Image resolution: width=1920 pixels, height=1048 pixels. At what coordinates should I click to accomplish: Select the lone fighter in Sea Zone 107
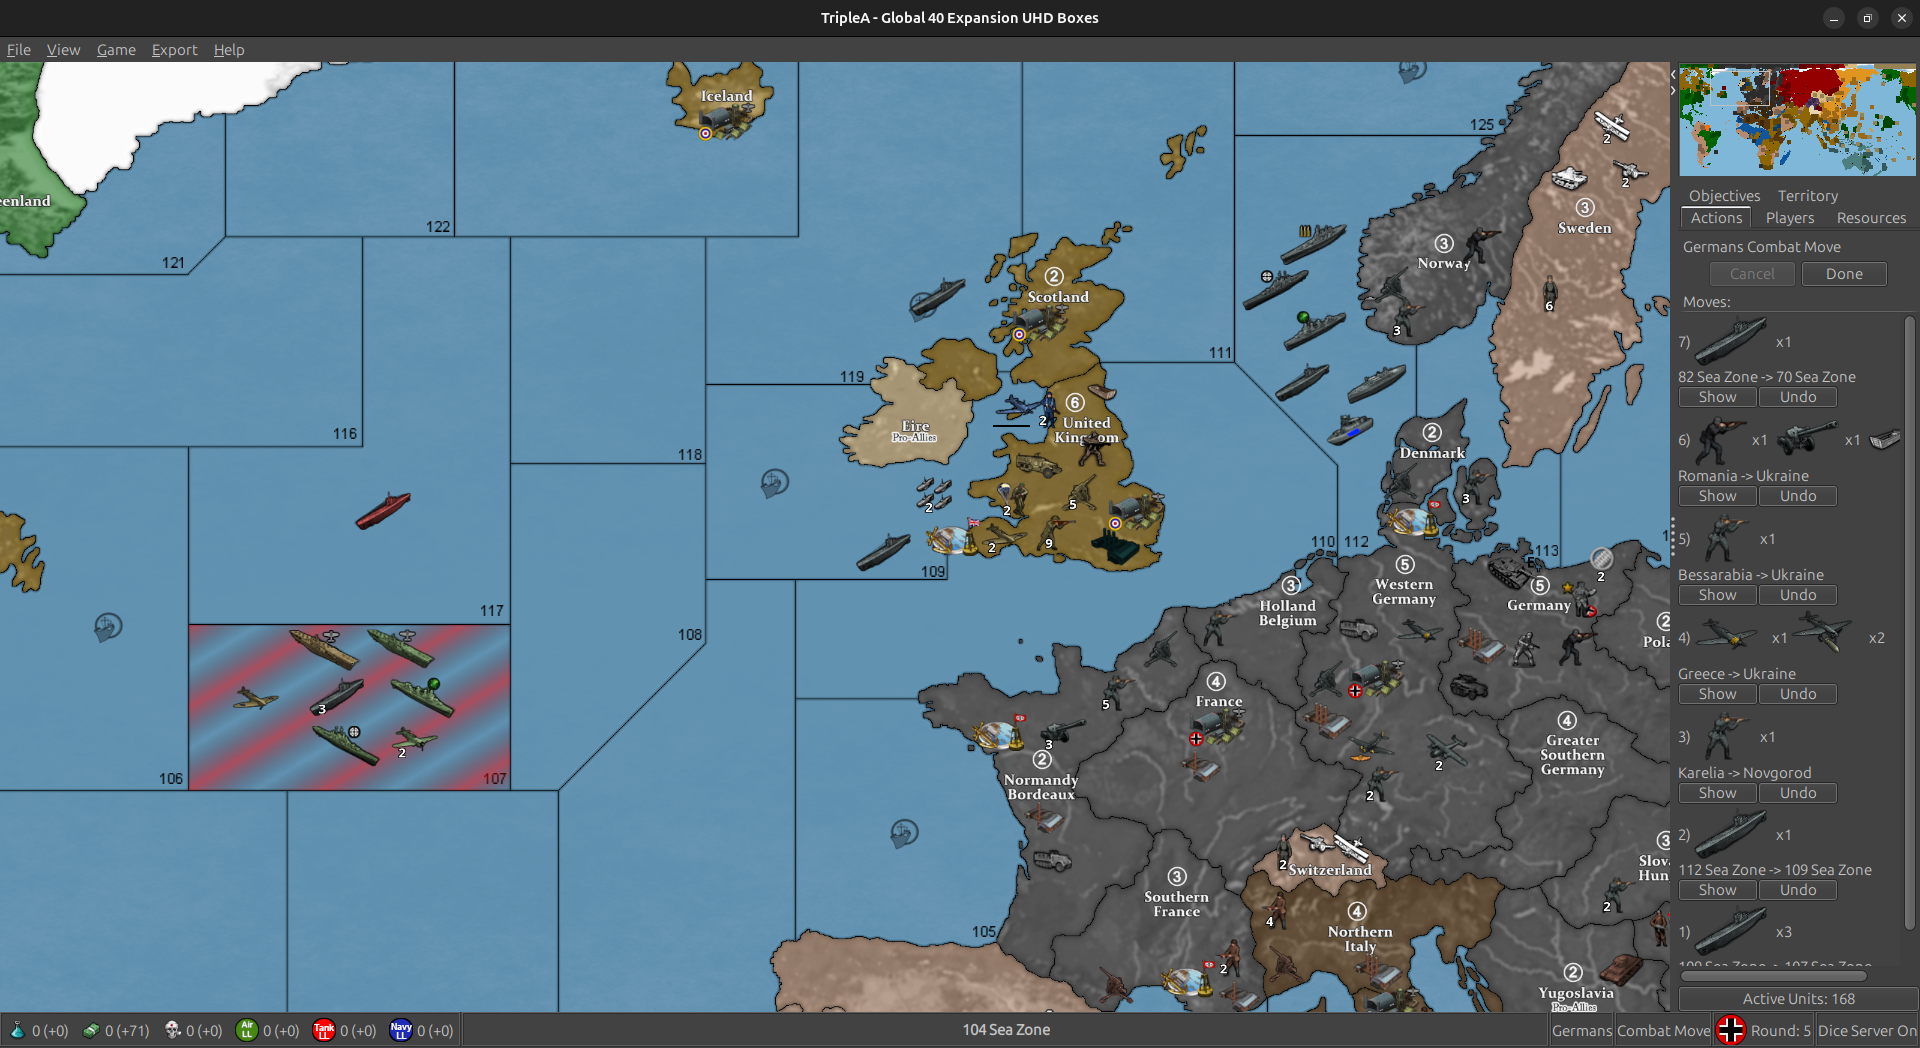coord(256,698)
